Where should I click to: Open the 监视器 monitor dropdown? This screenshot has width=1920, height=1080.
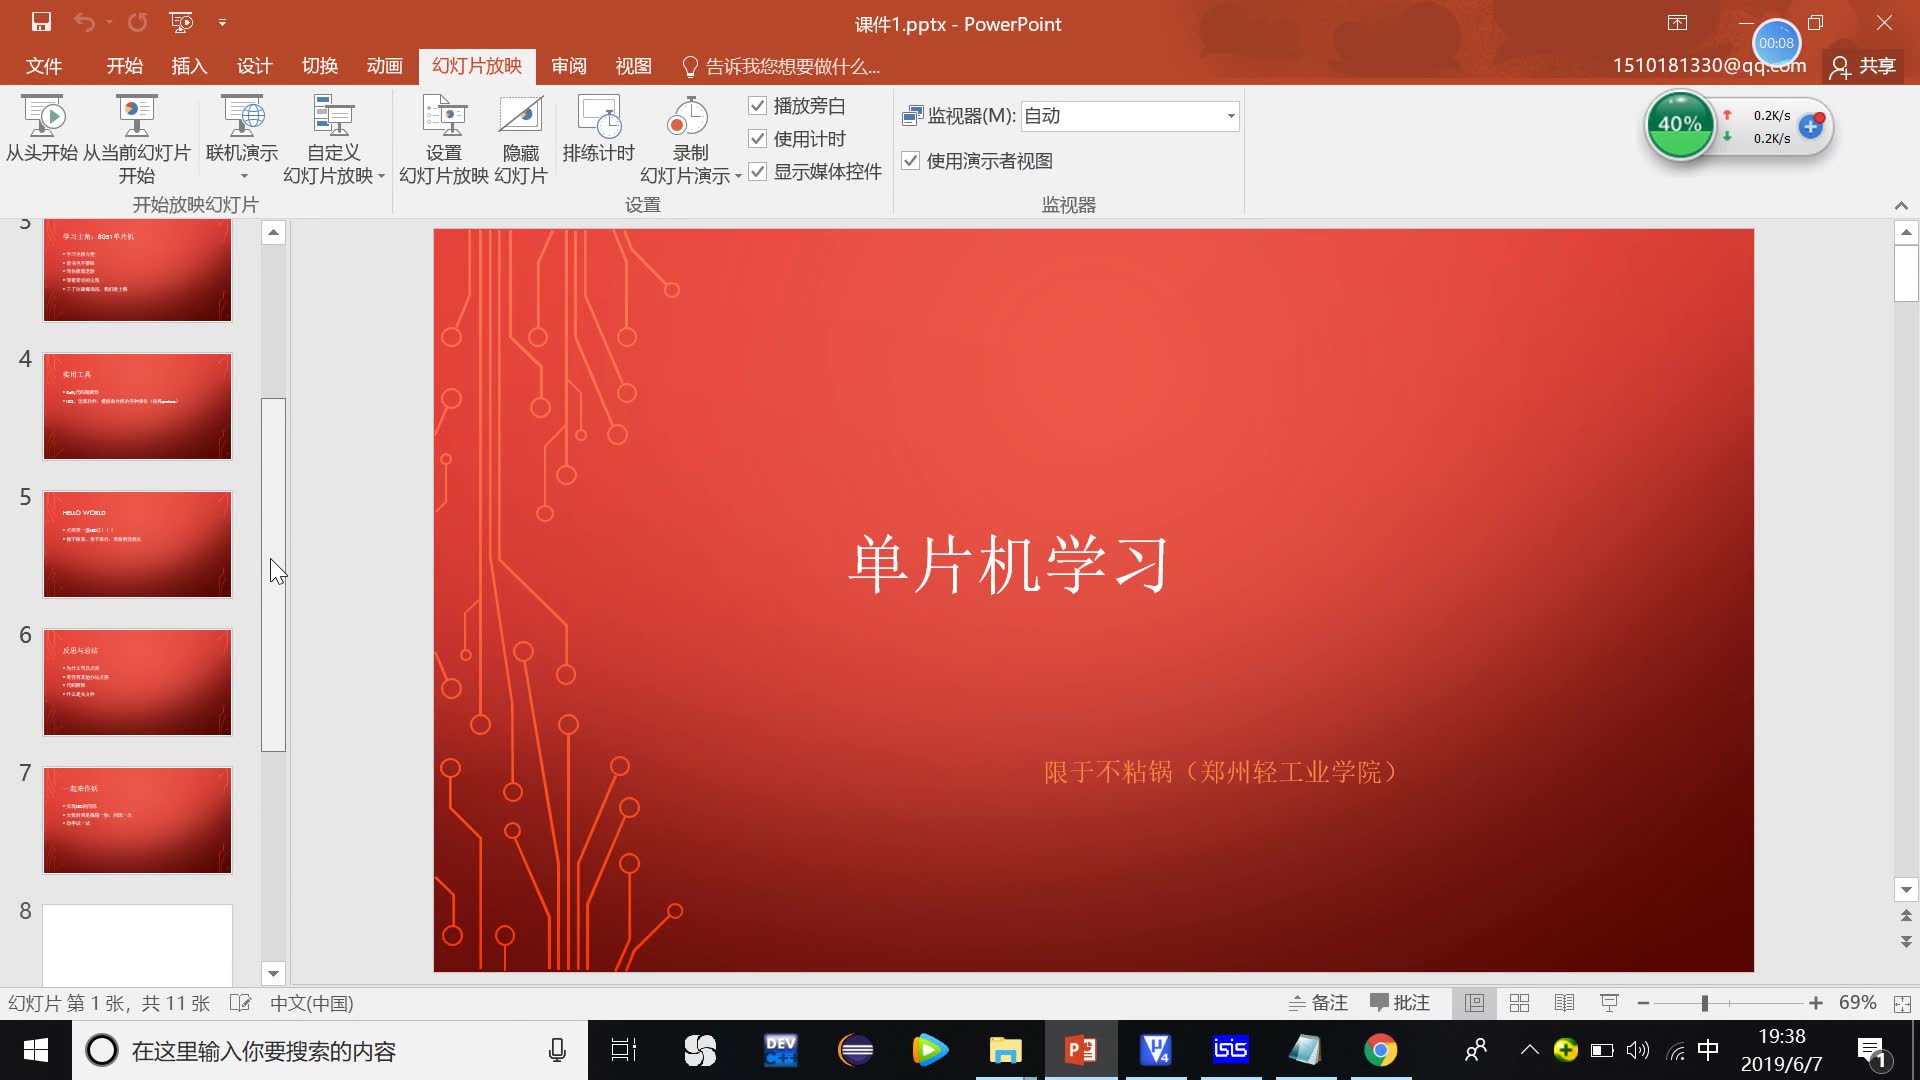(1229, 115)
